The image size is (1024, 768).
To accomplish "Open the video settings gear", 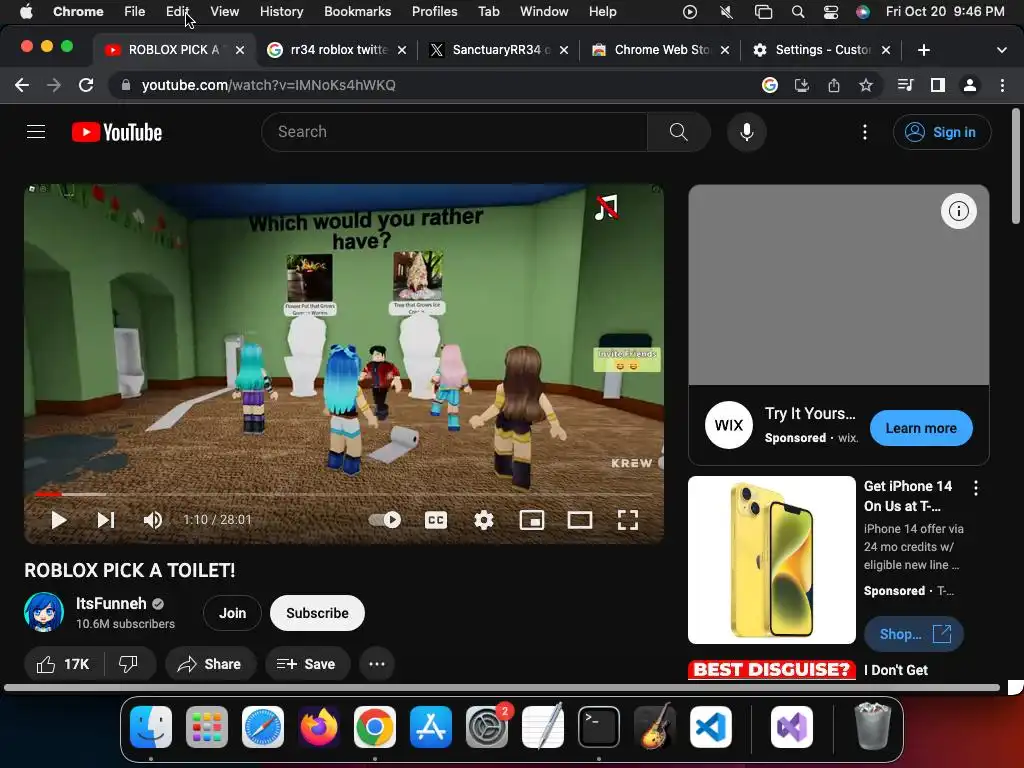I will click(483, 520).
